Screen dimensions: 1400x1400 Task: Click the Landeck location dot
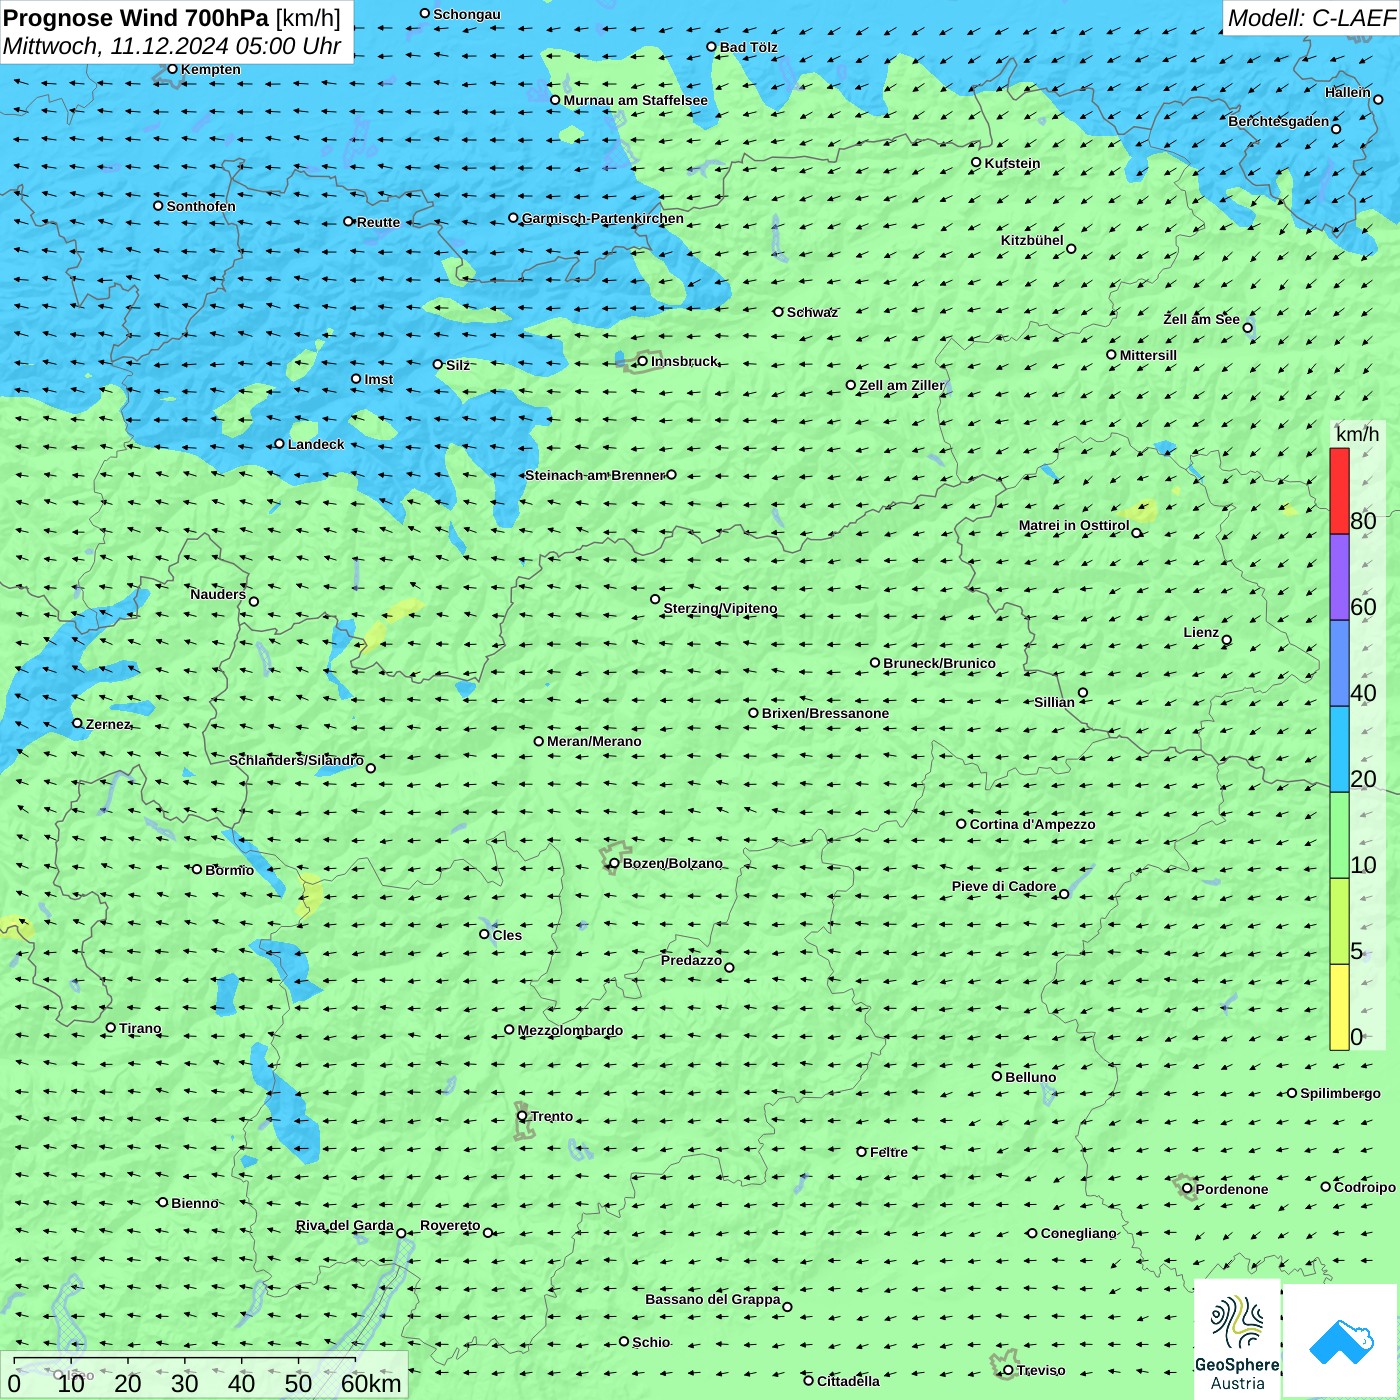click(x=280, y=444)
